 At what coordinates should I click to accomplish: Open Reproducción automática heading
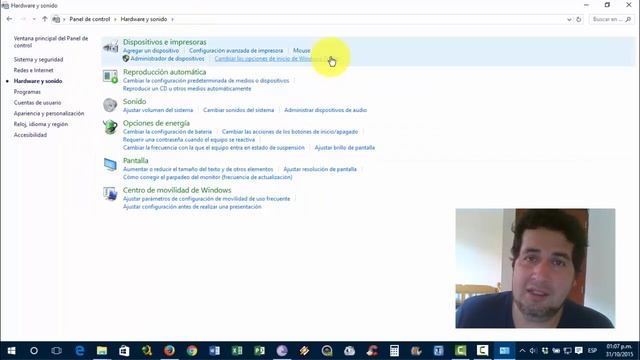(x=164, y=72)
